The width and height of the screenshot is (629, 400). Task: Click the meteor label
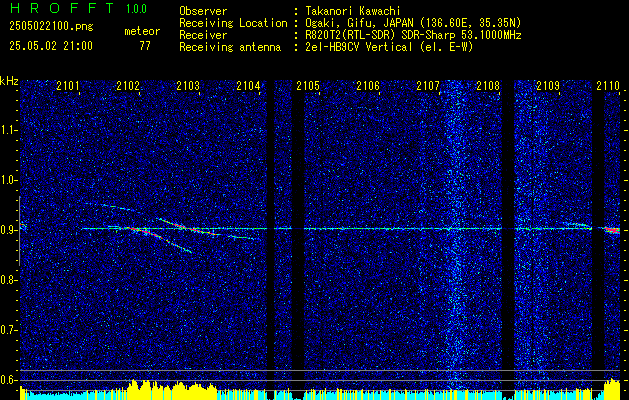(142, 31)
